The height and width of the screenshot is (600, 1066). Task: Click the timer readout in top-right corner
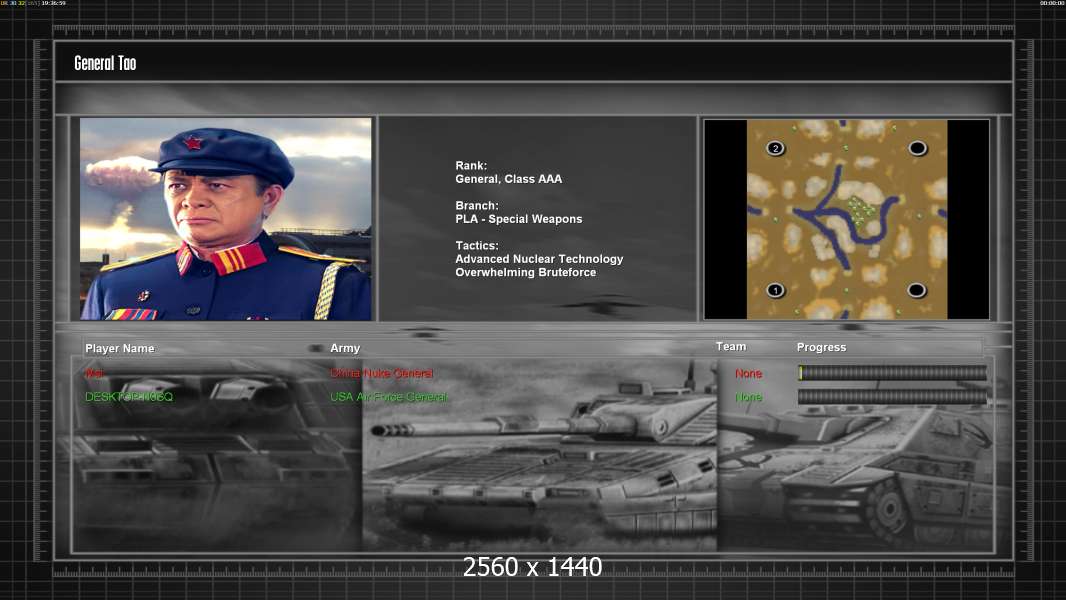tap(1052, 4)
